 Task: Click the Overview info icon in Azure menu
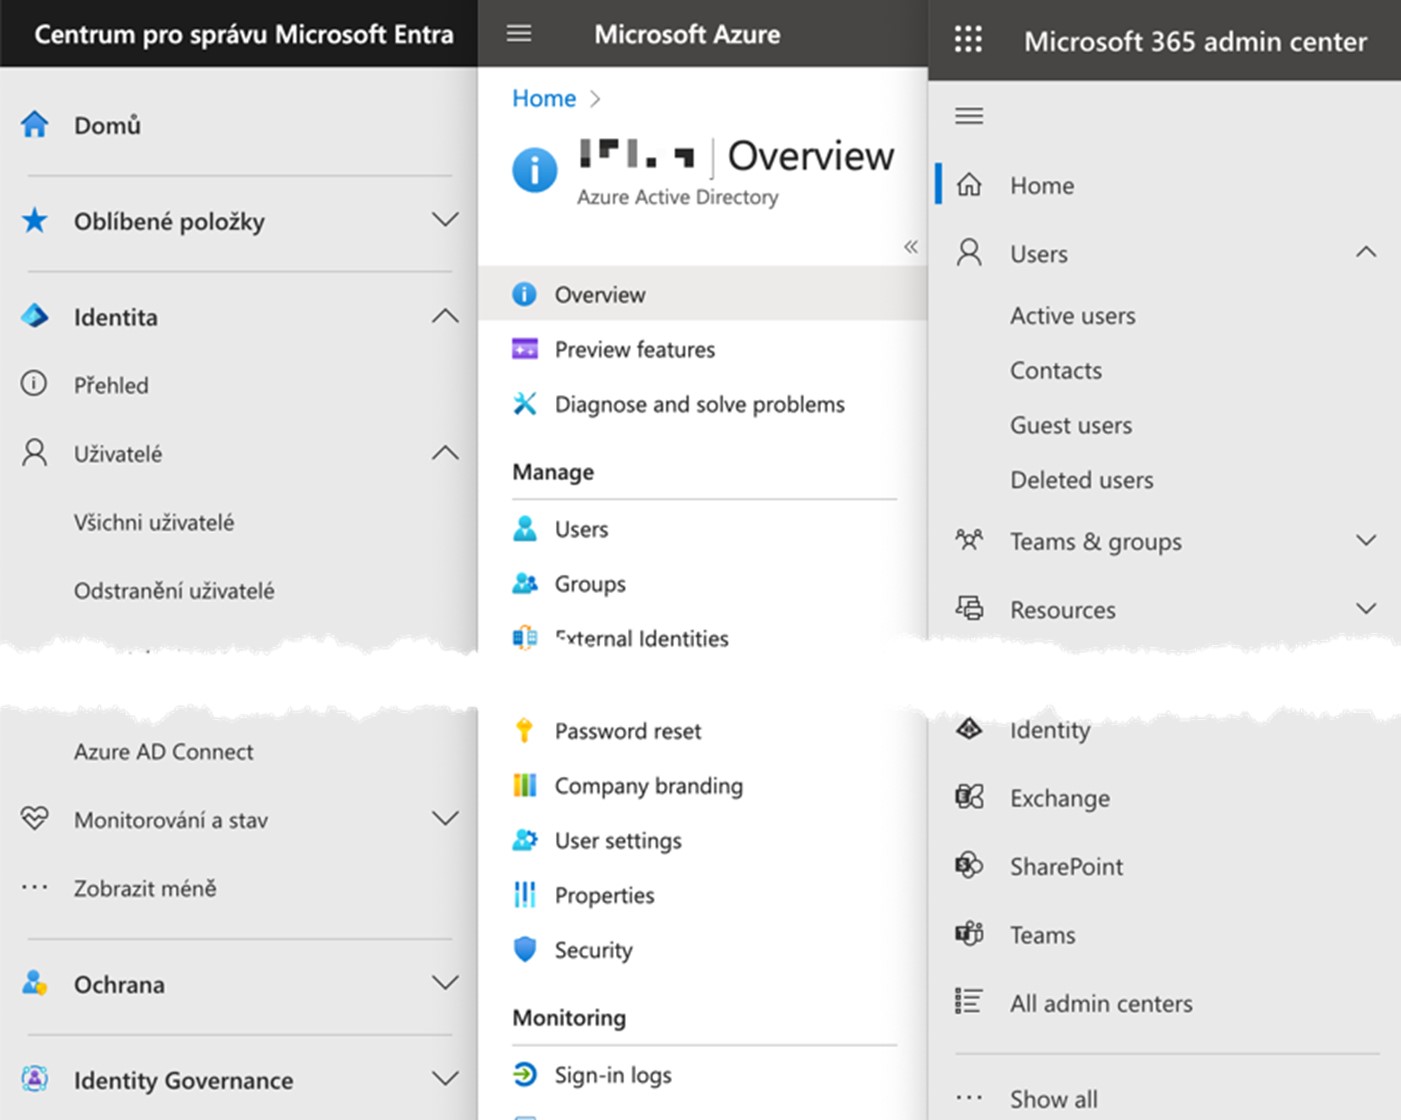[x=524, y=294]
